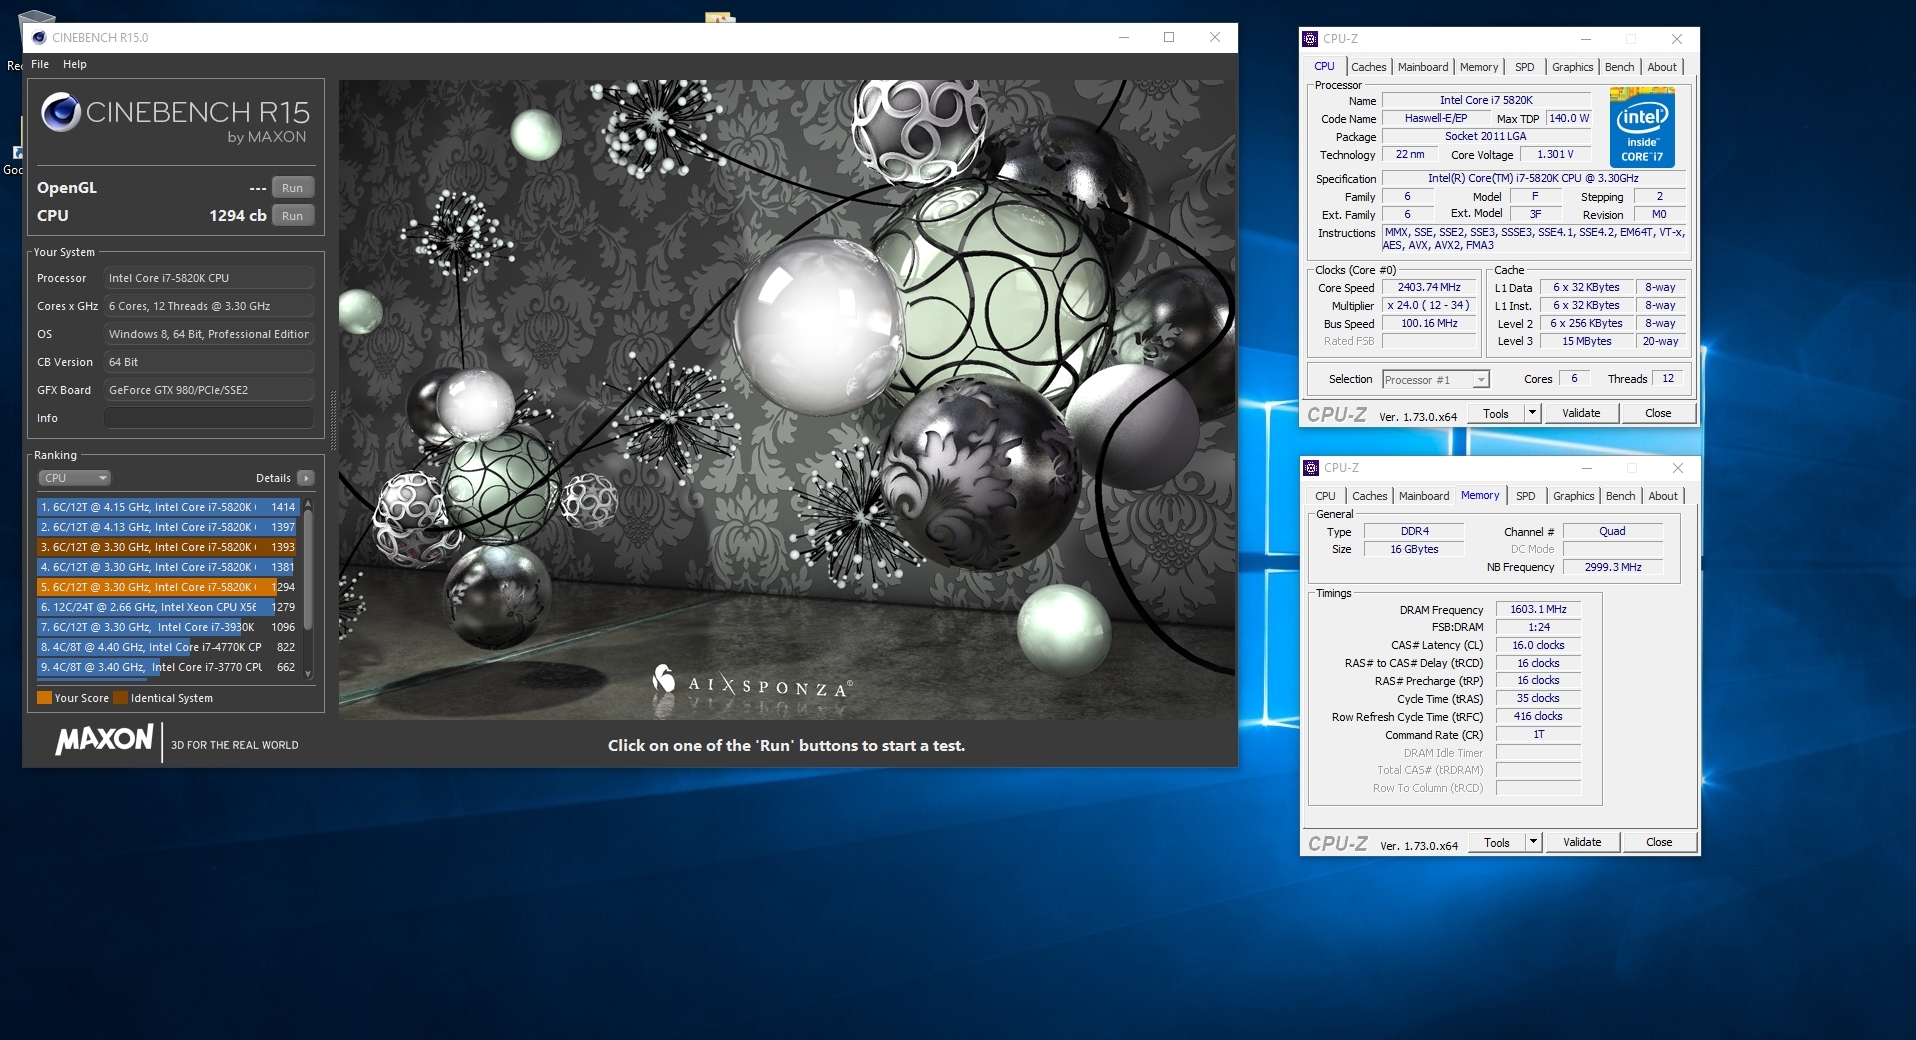
Task: Select ranking entry 7 Core i7-3930K
Action: 168,627
